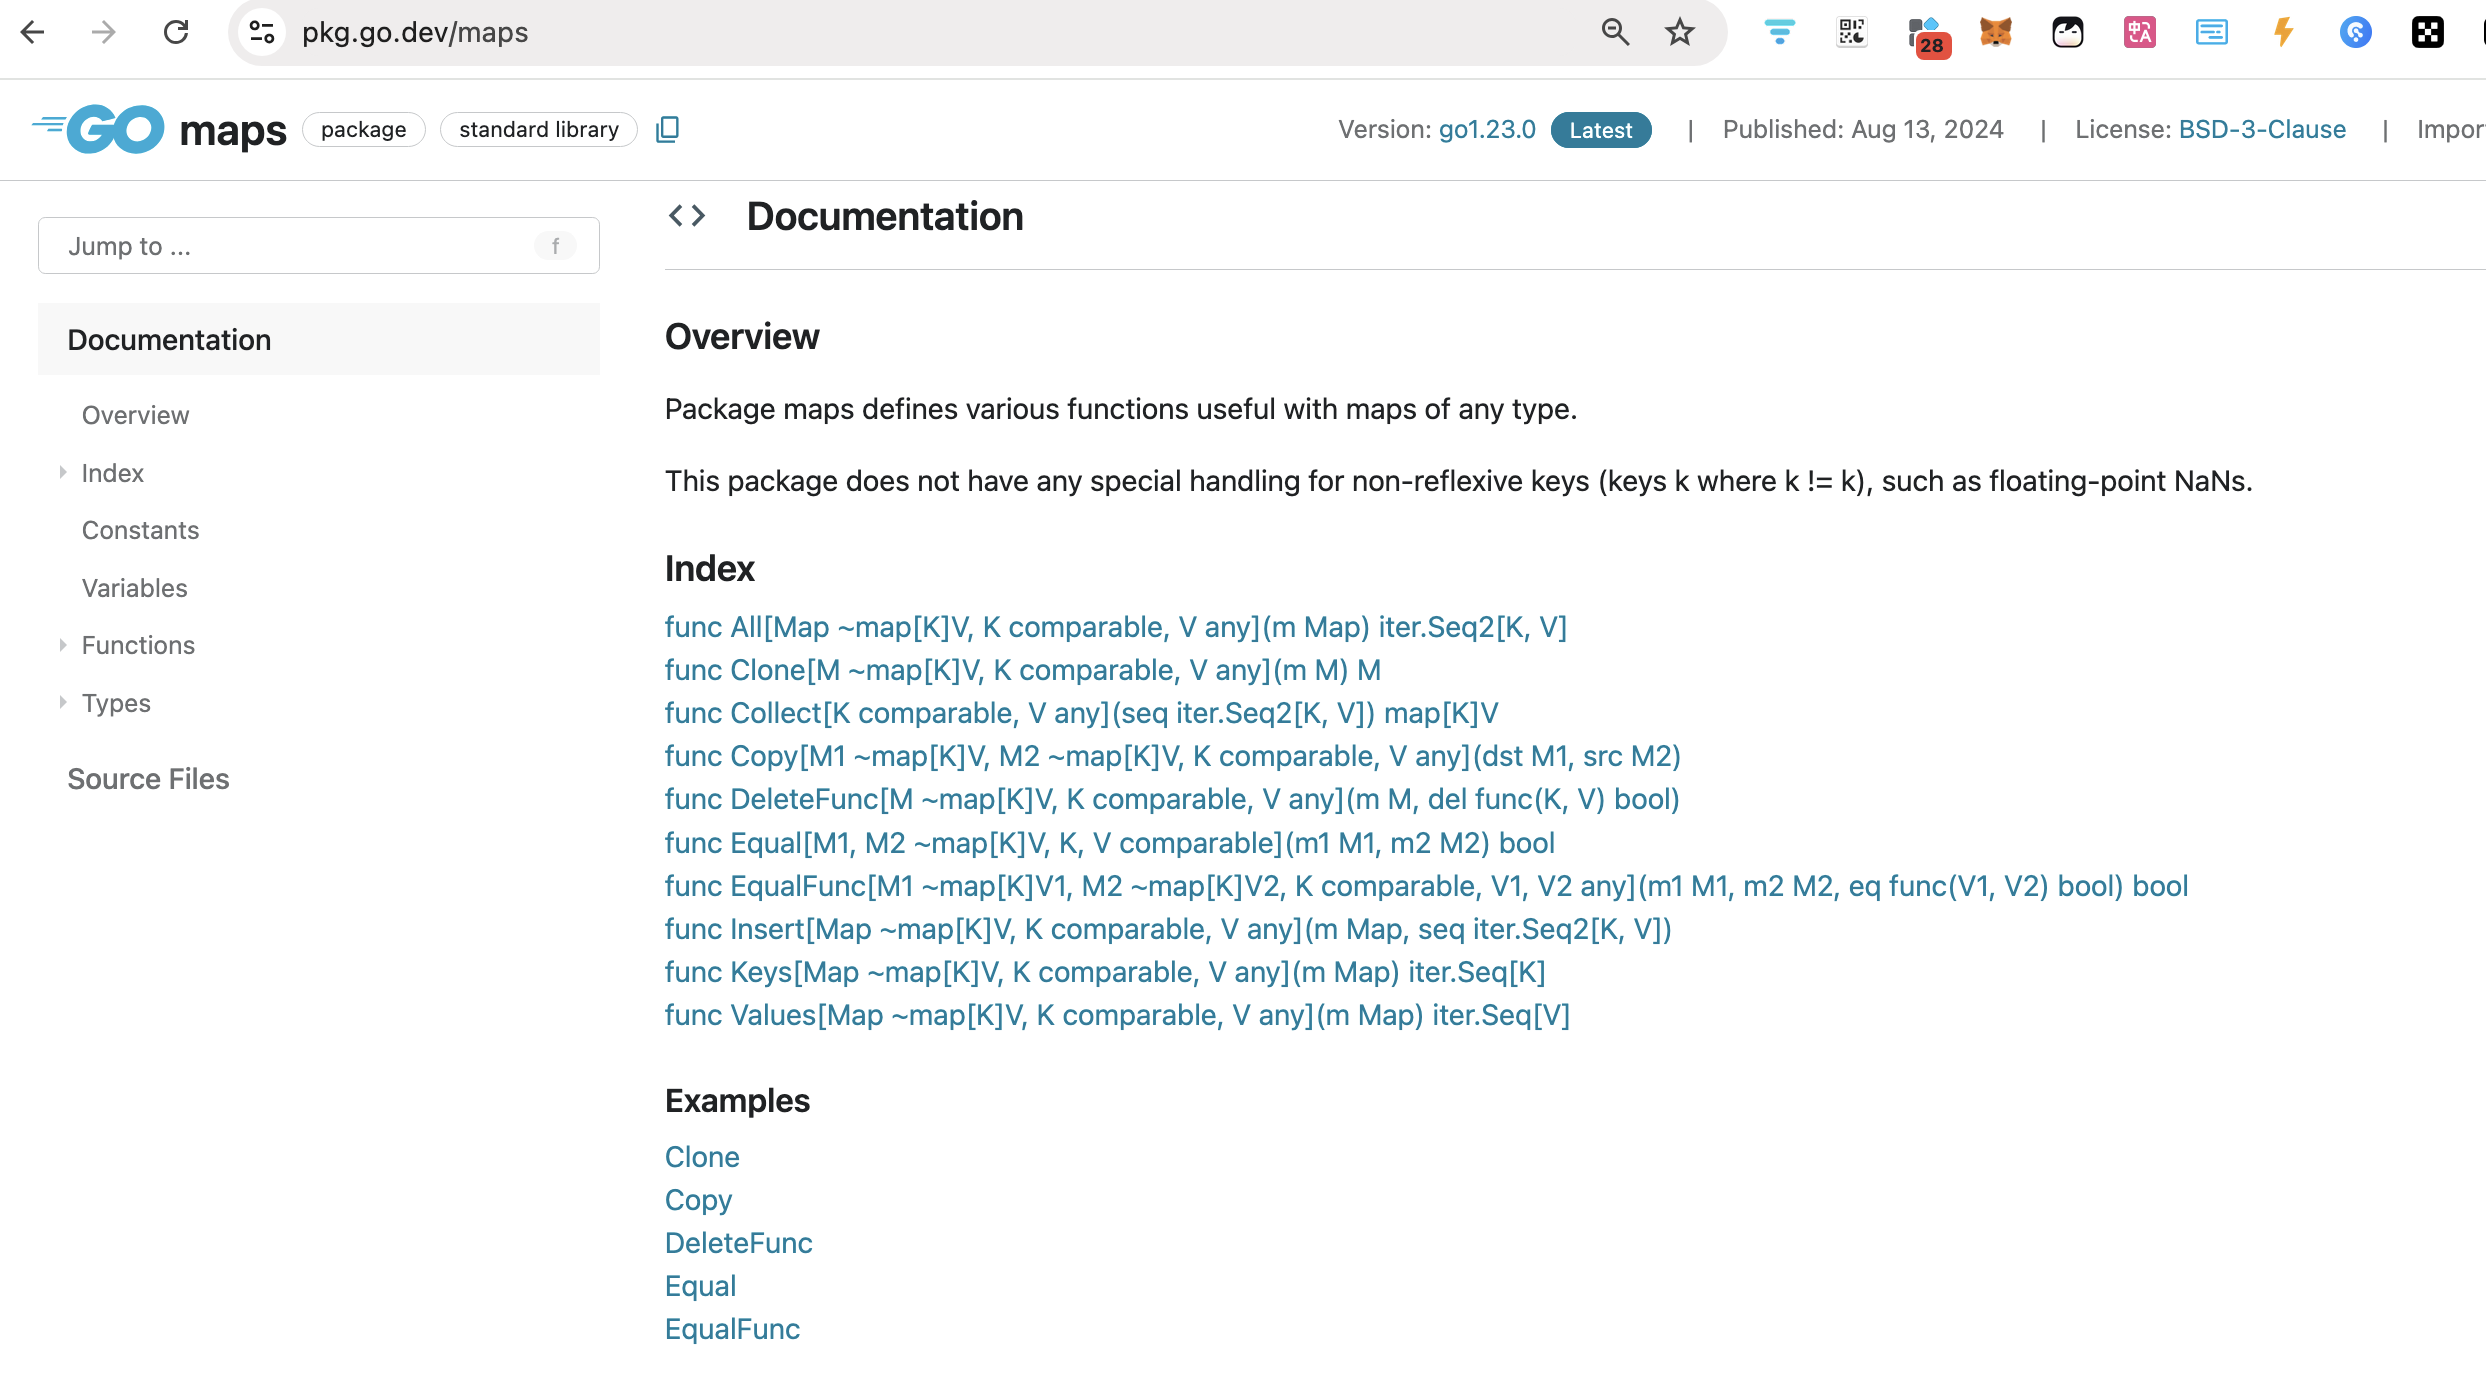The image size is (2486, 1384).
Task: Open the DeleteFunc example link
Action: click(738, 1243)
